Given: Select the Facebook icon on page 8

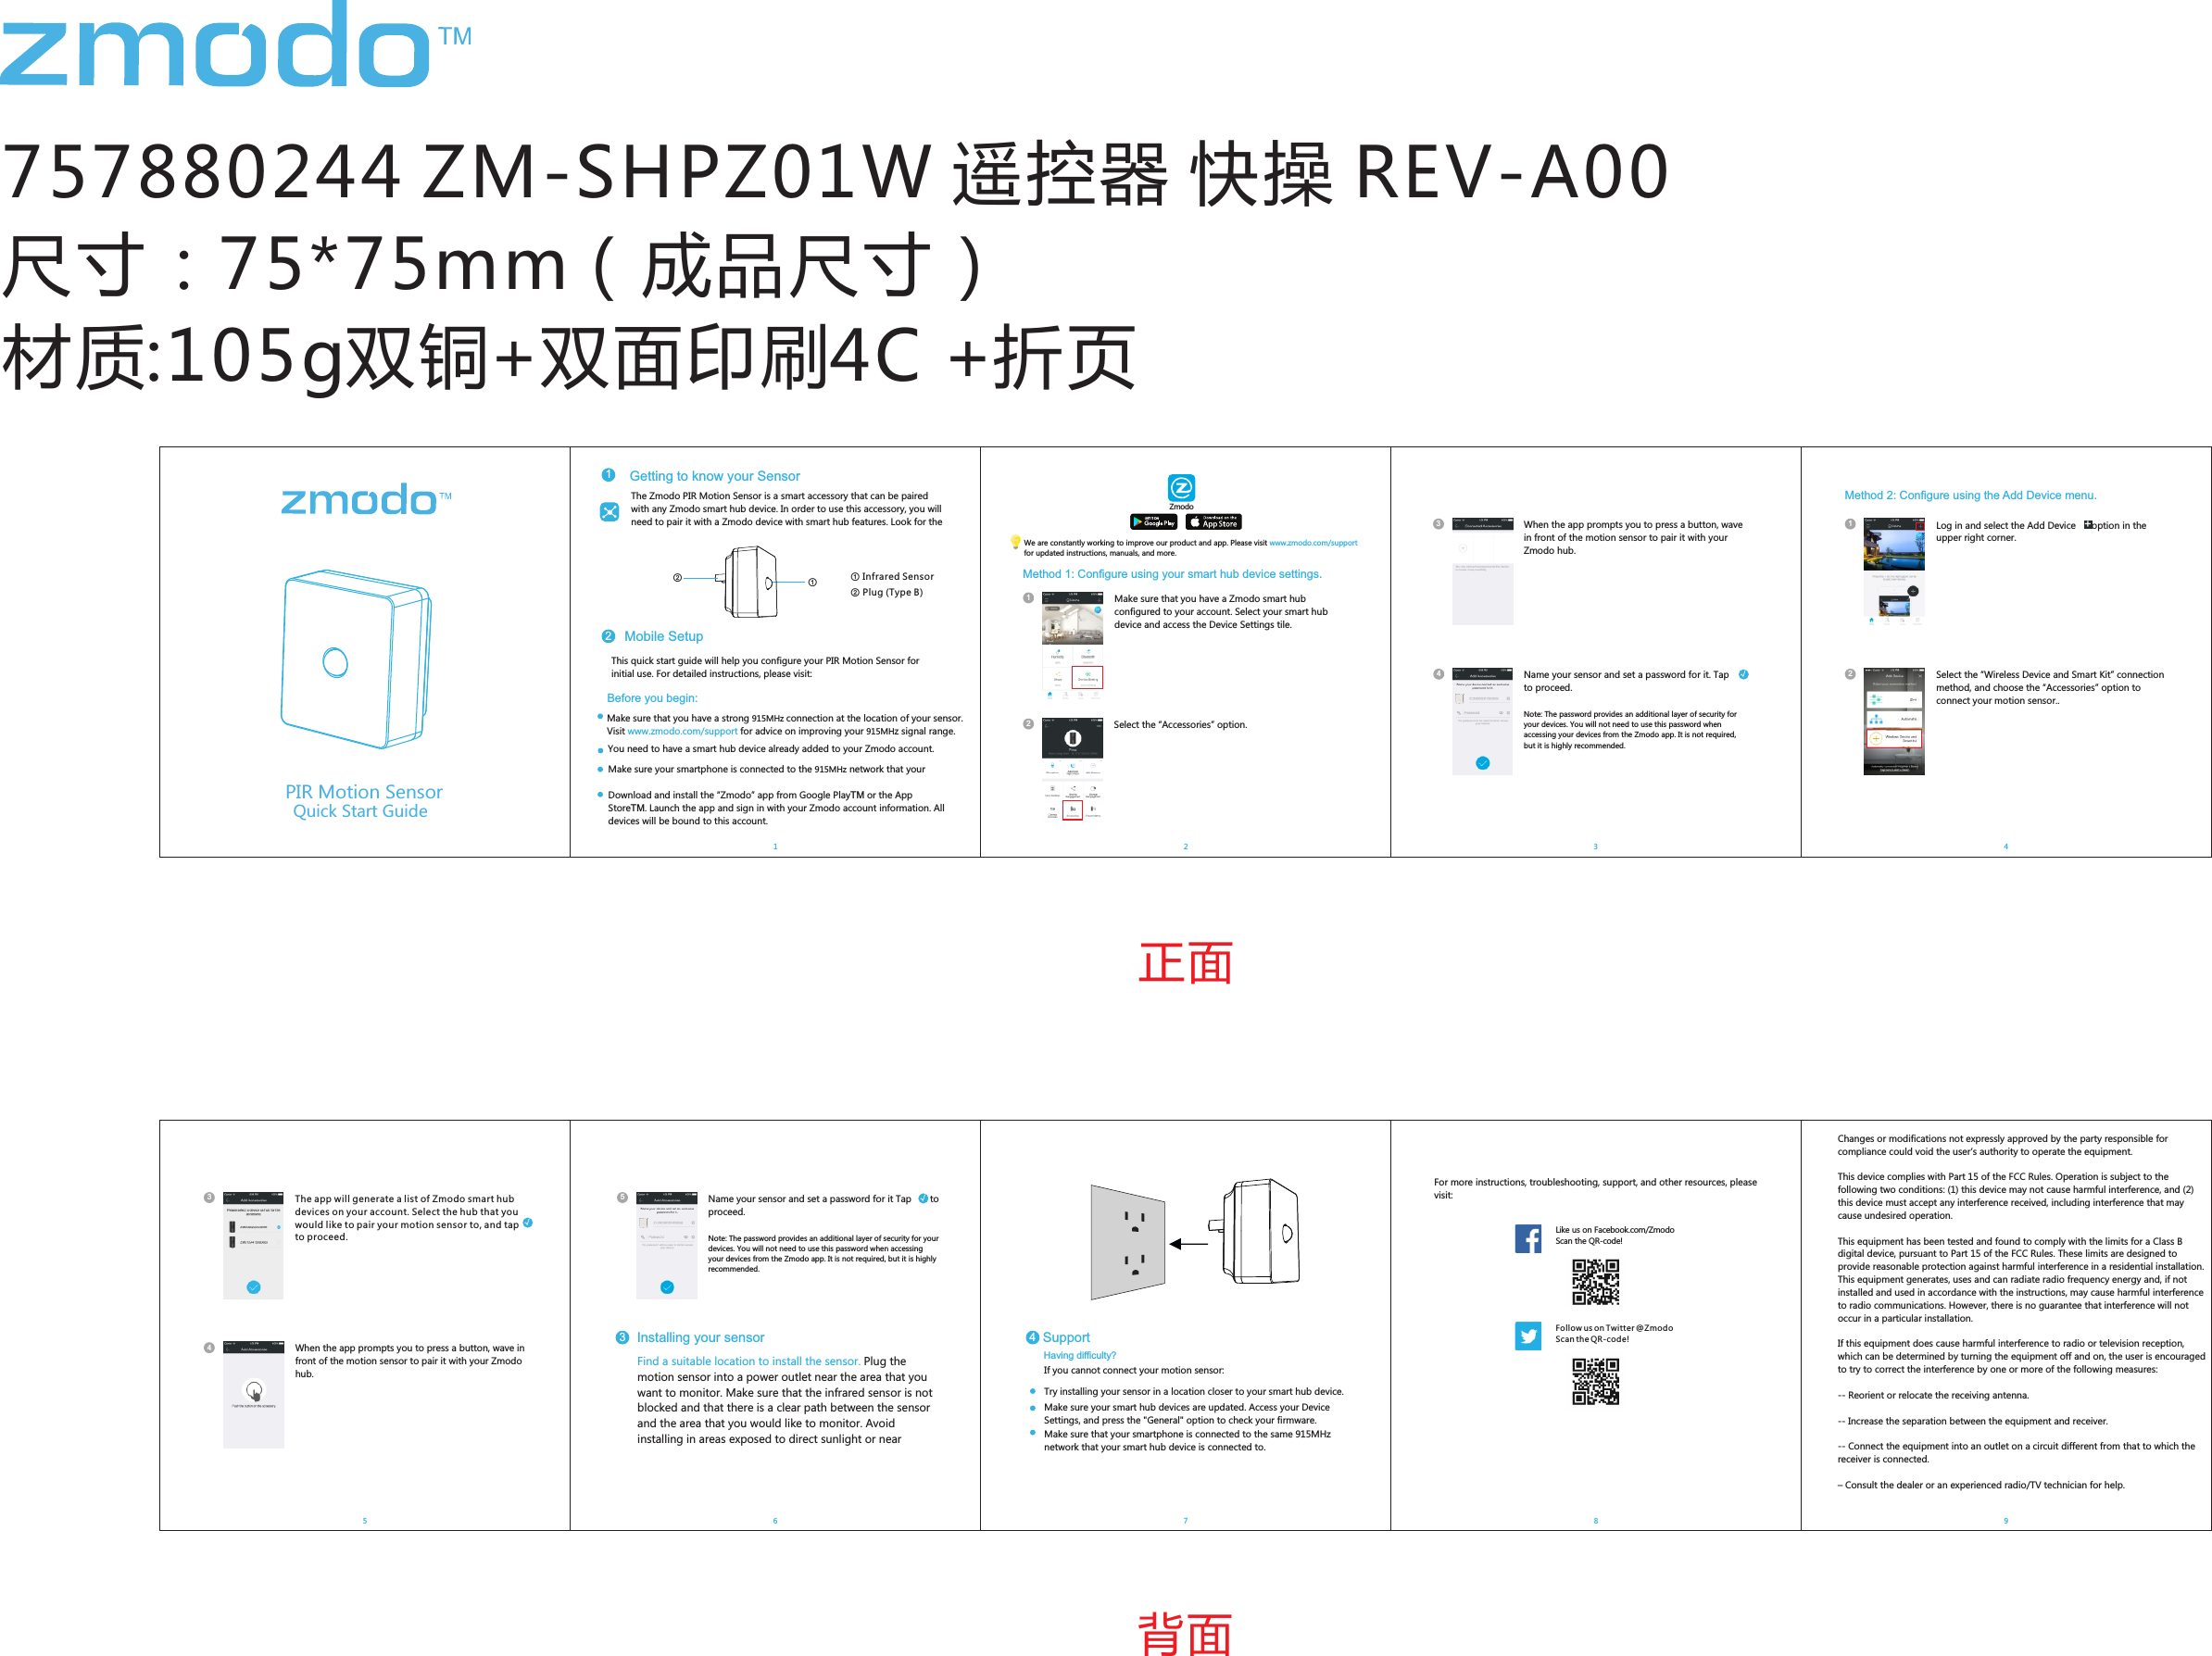Looking at the screenshot, I should tap(1530, 1240).
